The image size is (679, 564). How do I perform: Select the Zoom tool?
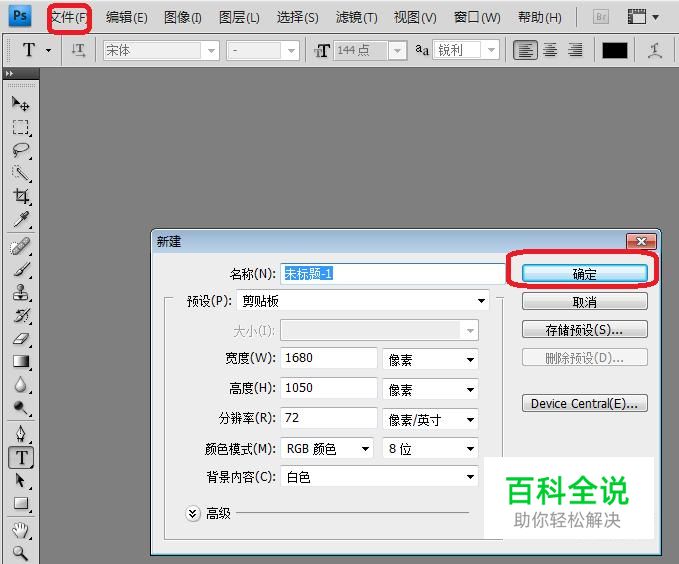click(x=20, y=553)
